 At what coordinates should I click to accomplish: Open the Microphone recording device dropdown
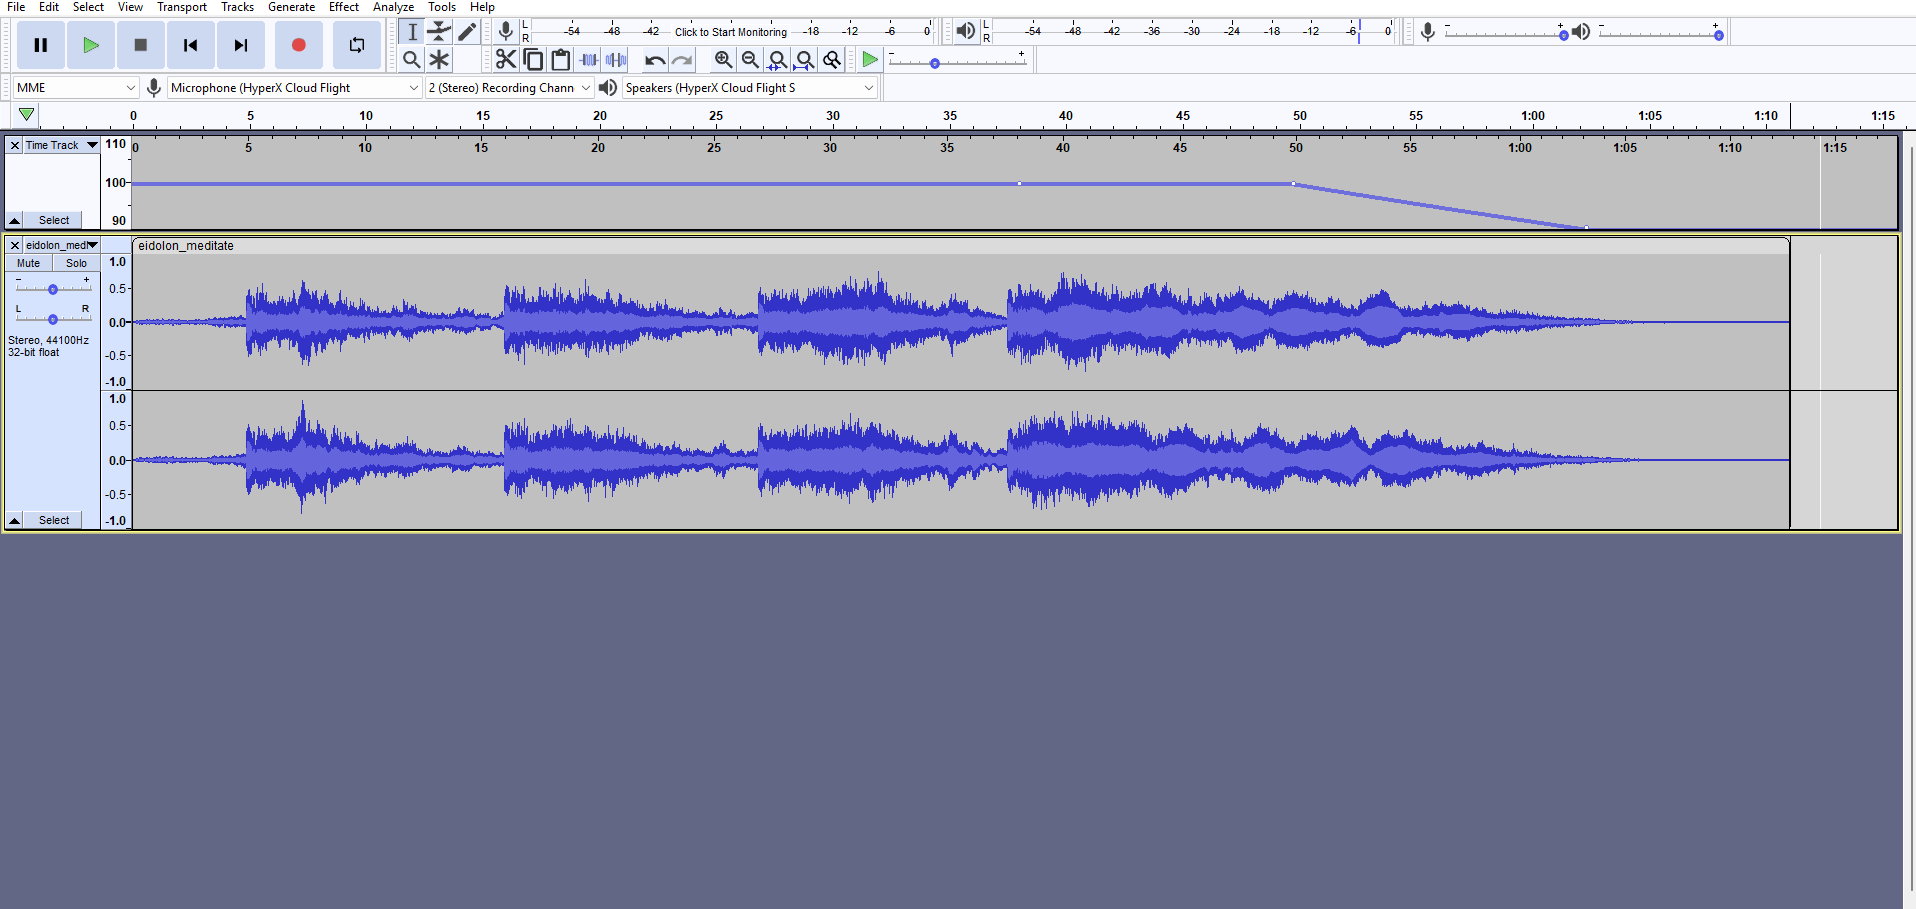pyautogui.click(x=294, y=88)
